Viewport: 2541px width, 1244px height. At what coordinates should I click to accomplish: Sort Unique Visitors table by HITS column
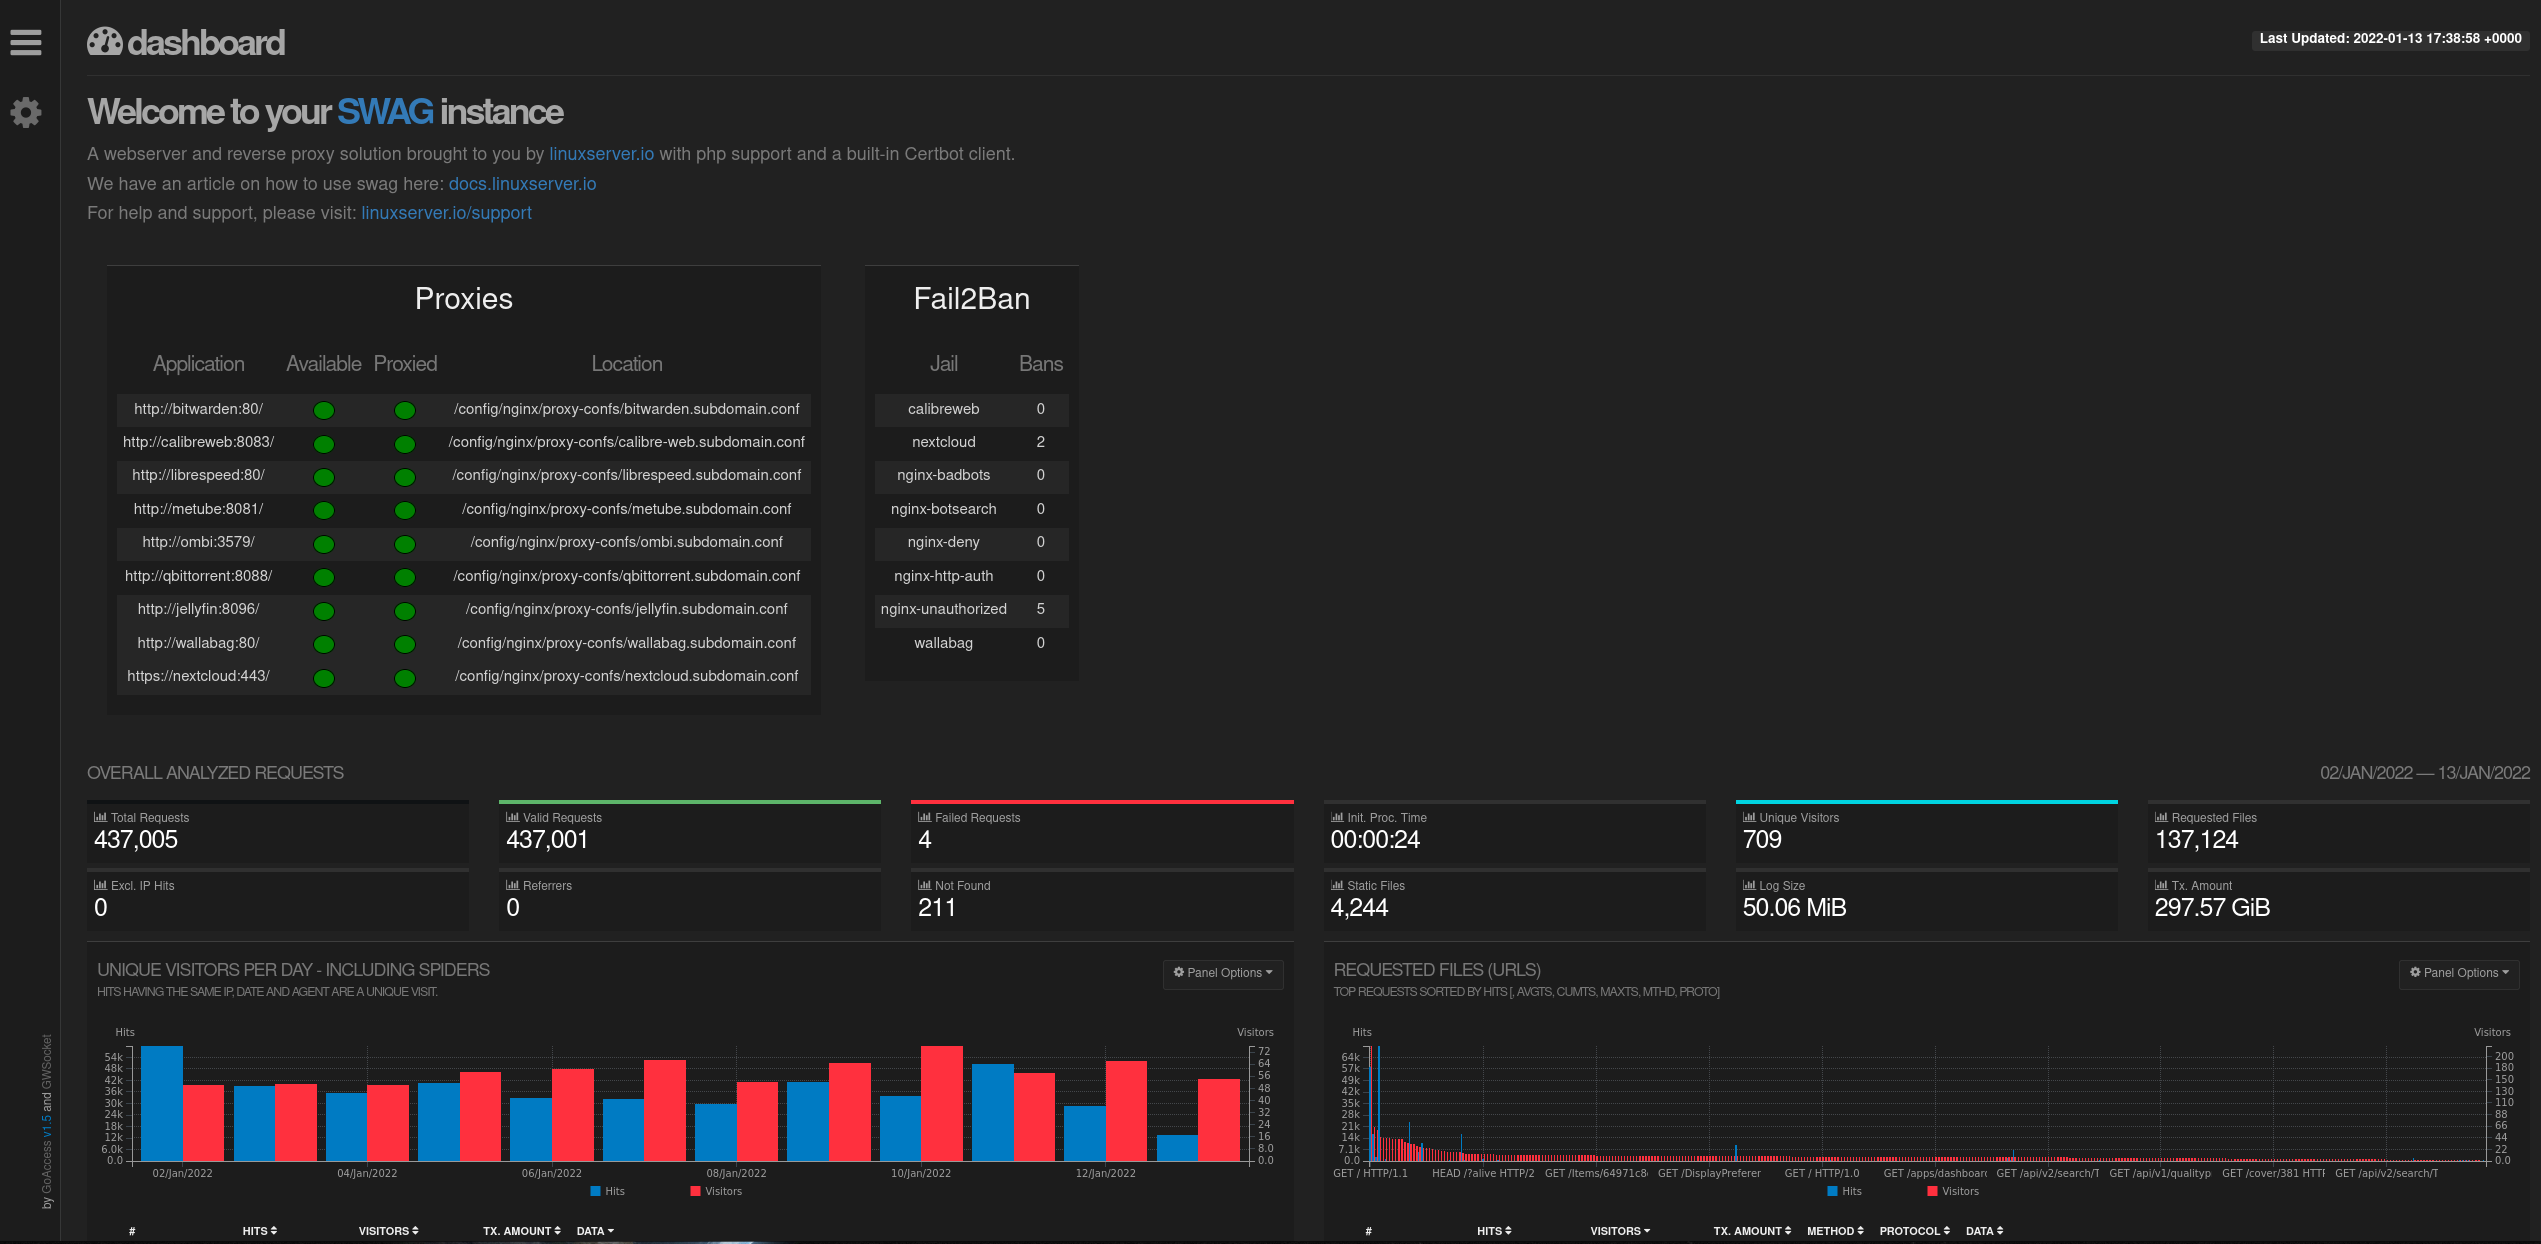(260, 1231)
